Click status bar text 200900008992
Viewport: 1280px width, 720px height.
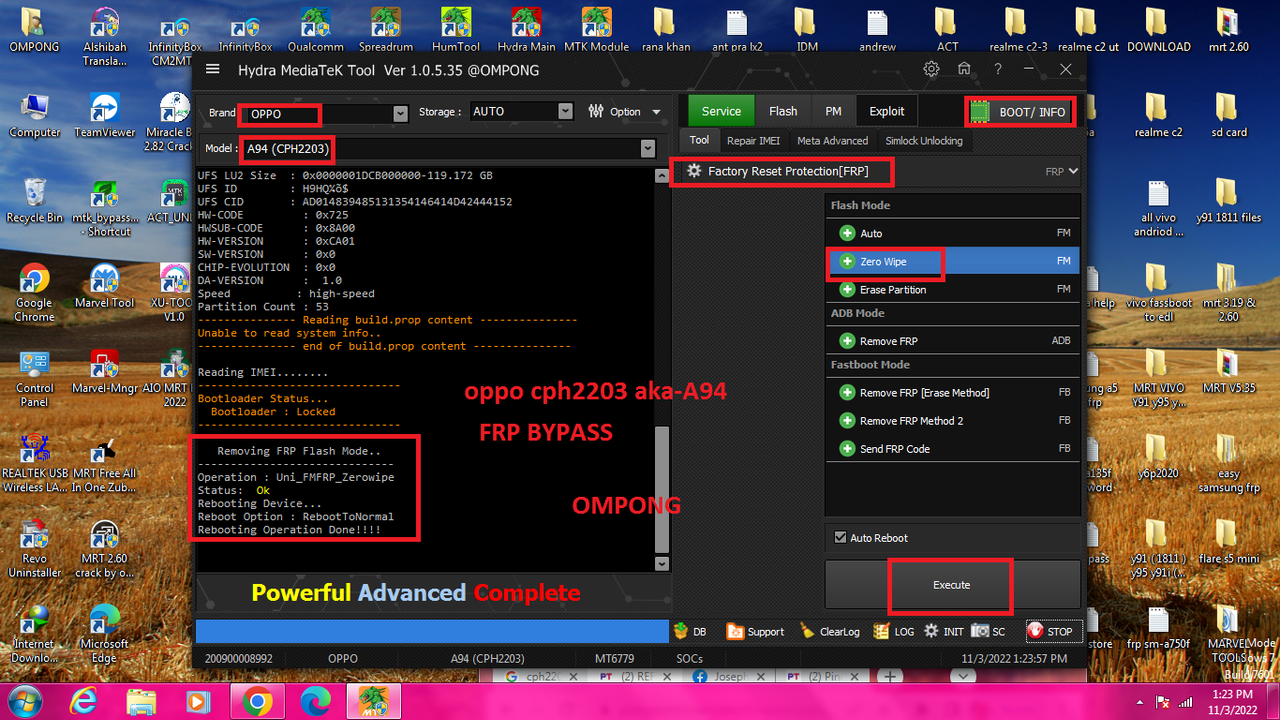click(x=238, y=658)
